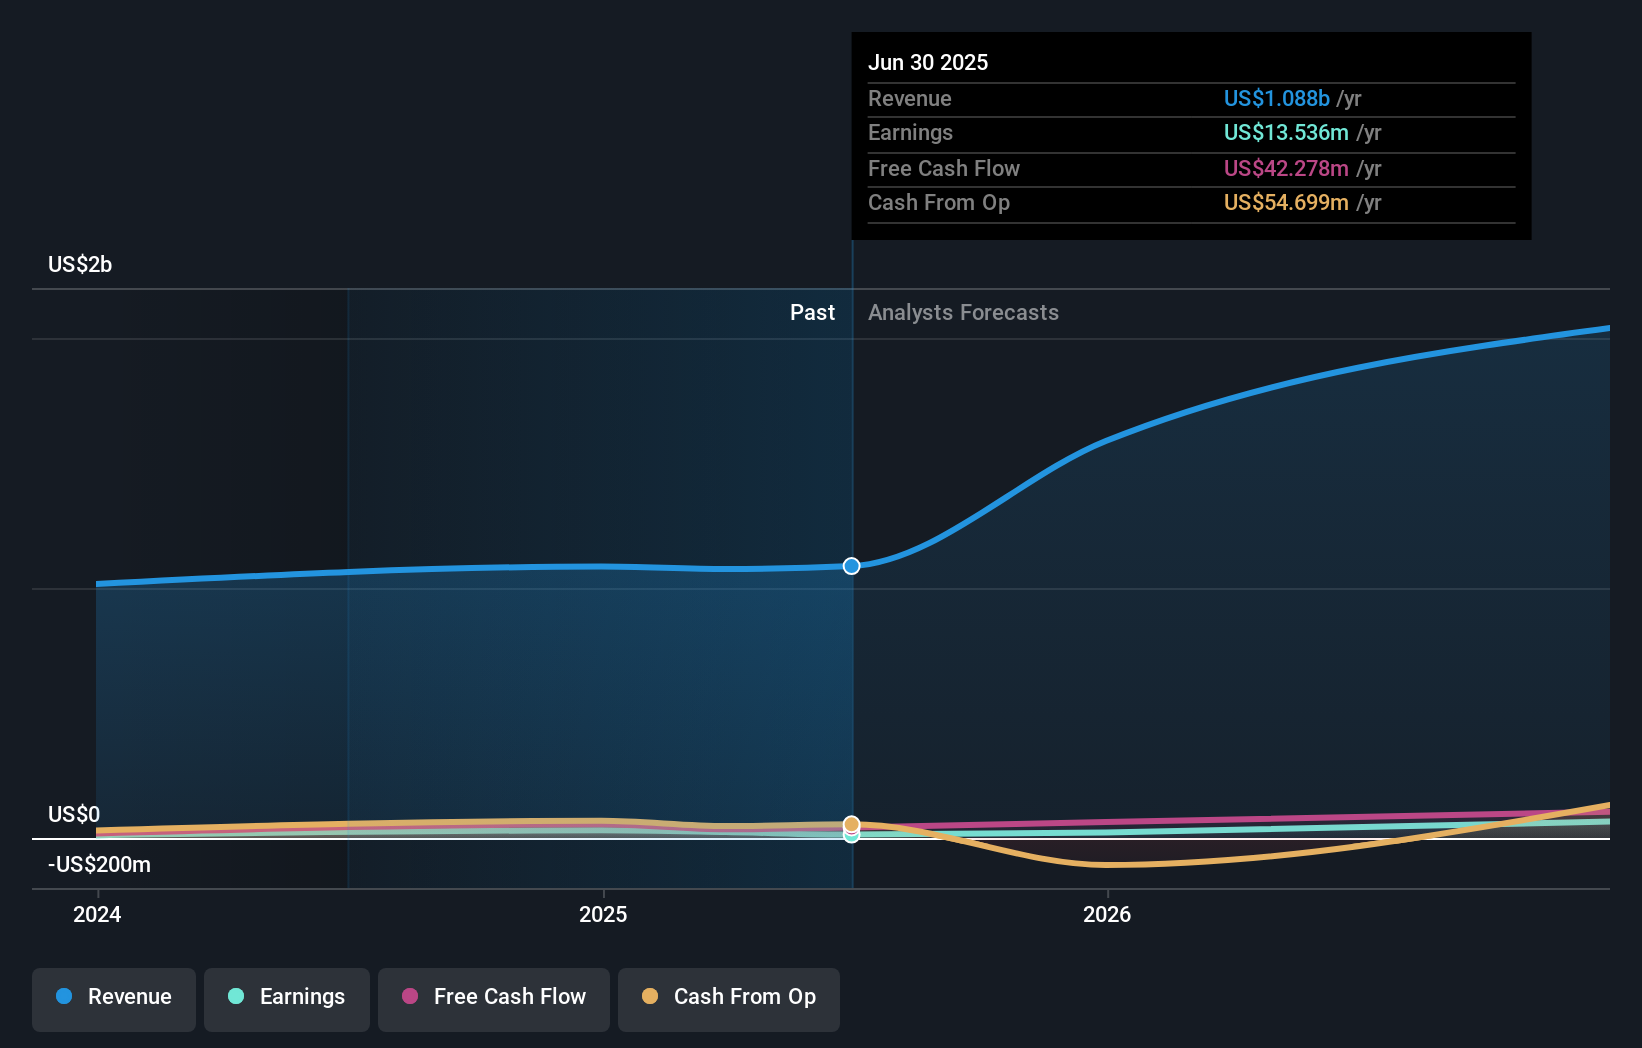Click the 2025 label on the time axis
This screenshot has height=1048, width=1642.
pyautogui.click(x=603, y=913)
